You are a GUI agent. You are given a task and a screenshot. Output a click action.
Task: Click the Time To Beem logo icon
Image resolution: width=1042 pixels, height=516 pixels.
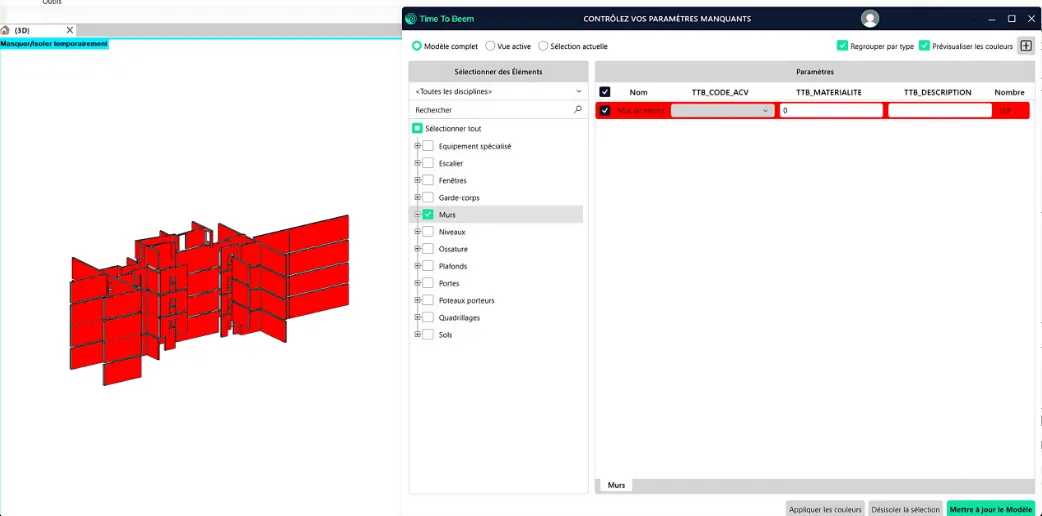coord(411,19)
